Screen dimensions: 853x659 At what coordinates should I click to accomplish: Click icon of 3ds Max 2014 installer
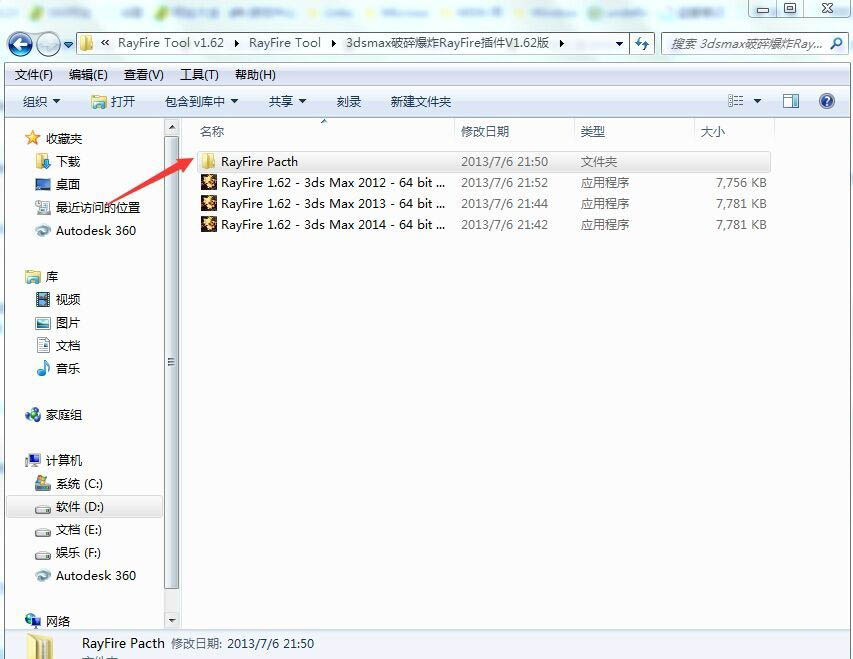coord(209,224)
